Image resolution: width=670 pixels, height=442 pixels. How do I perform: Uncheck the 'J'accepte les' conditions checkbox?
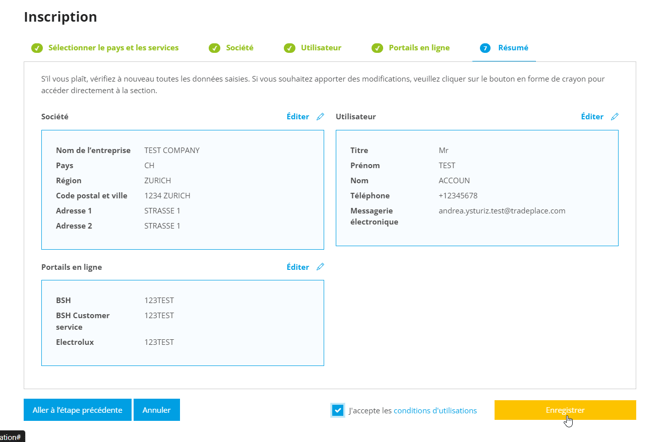pyautogui.click(x=338, y=410)
